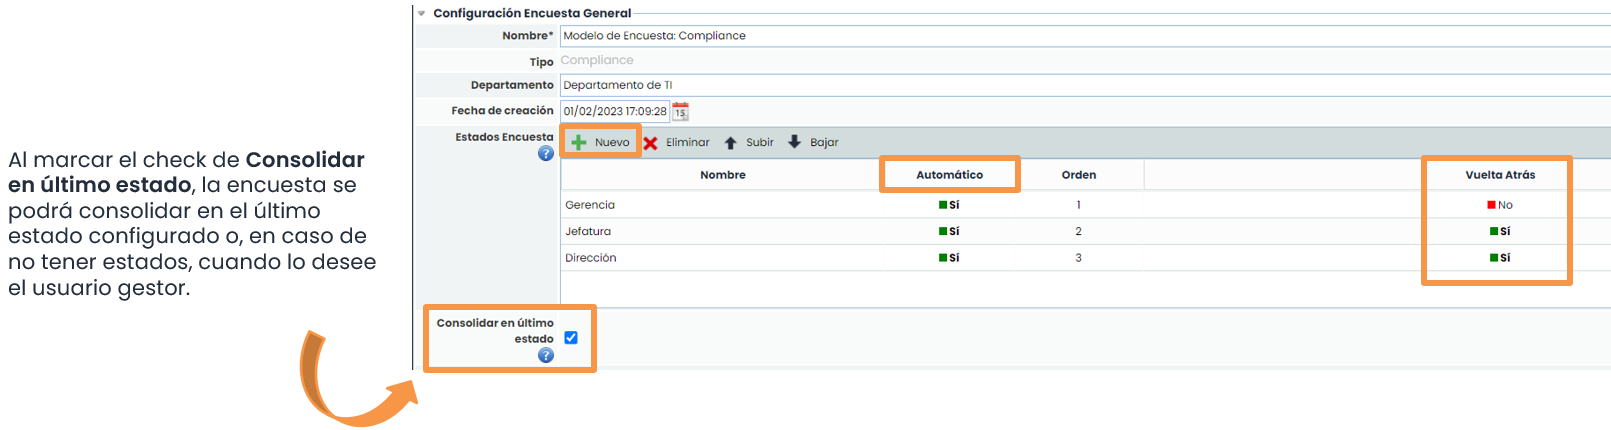Toggle Consolidar en último estado checkbox
The width and height of the screenshot is (1611, 430).
pos(571,338)
